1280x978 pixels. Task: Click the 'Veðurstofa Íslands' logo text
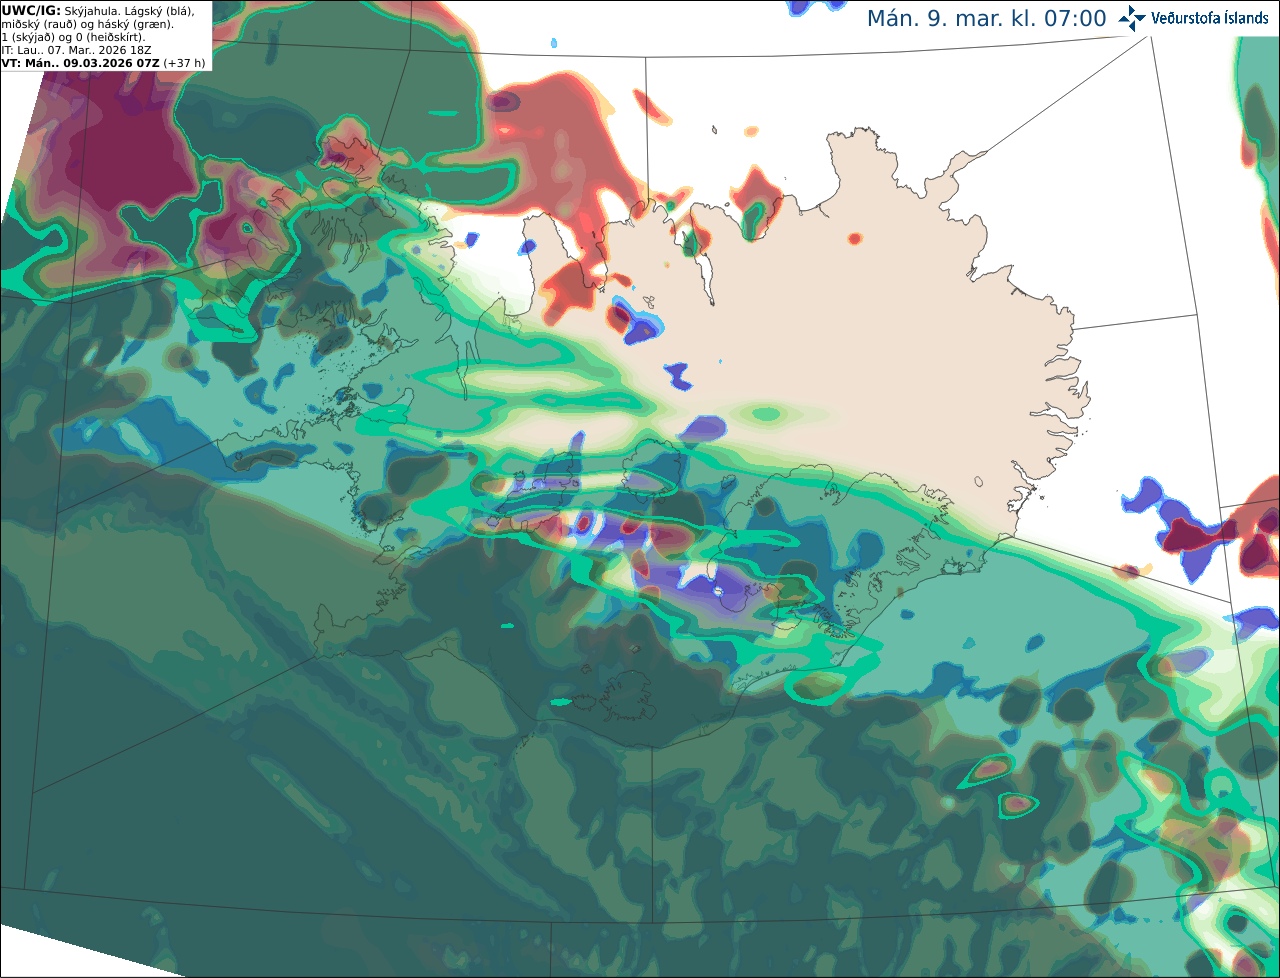tap(1209, 18)
